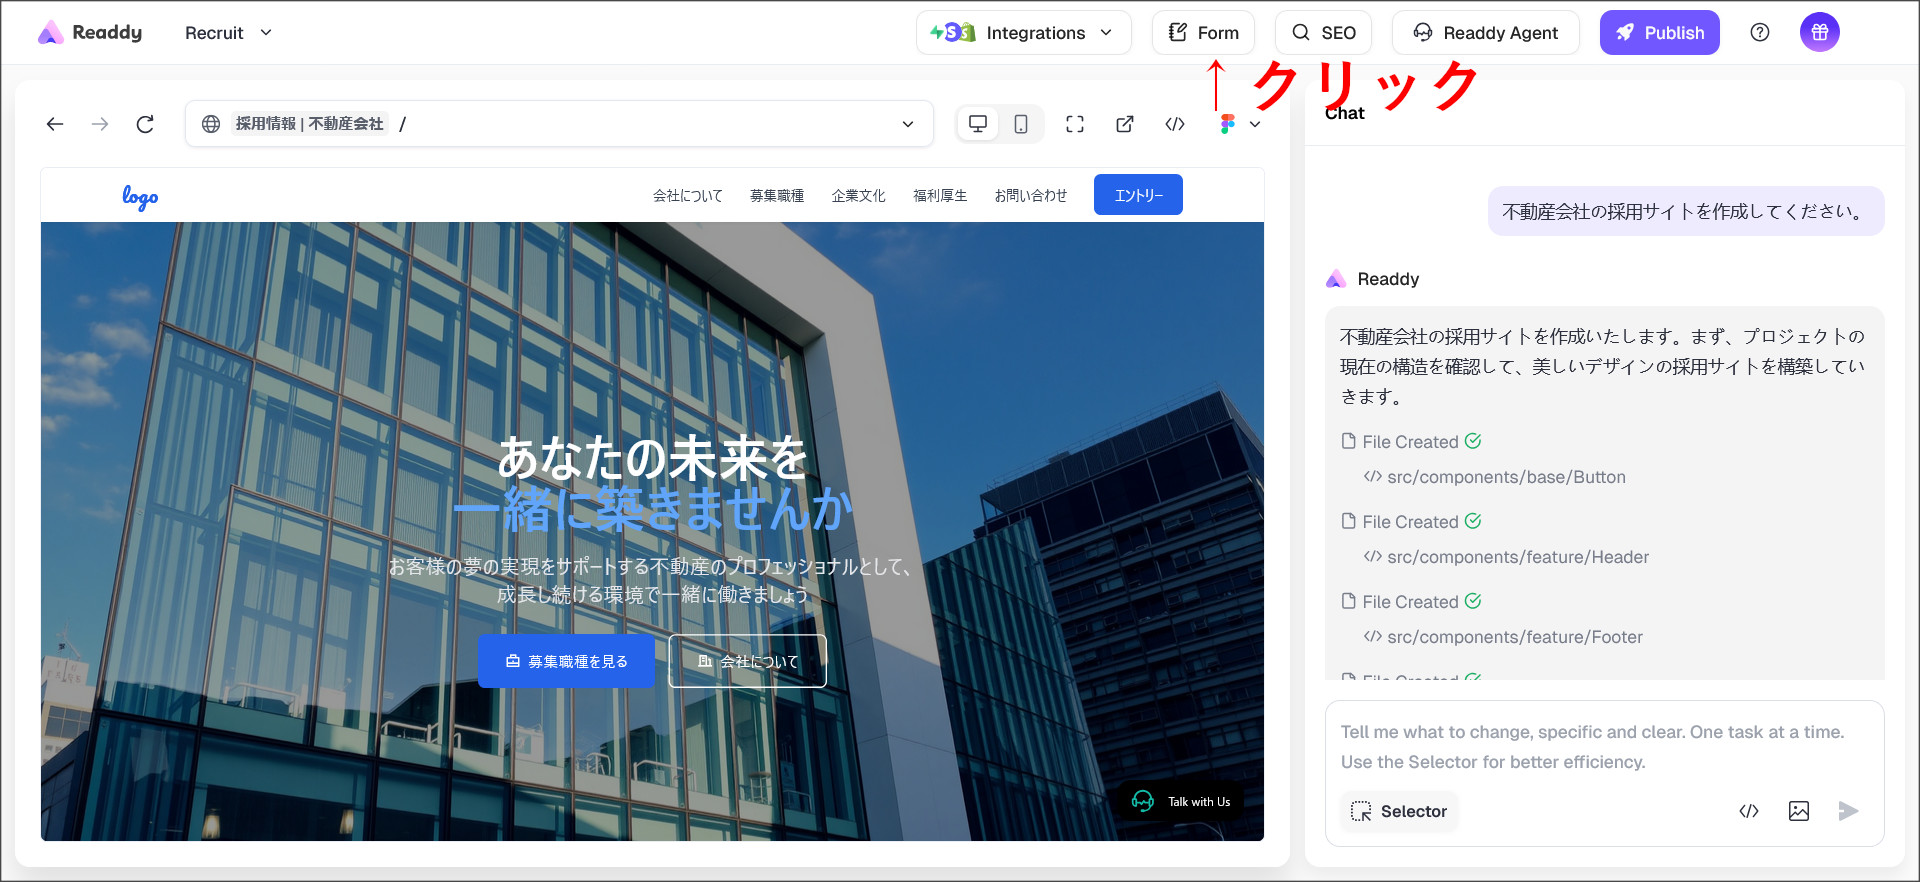
Task: Expand the page URL dropdown
Action: [908, 124]
